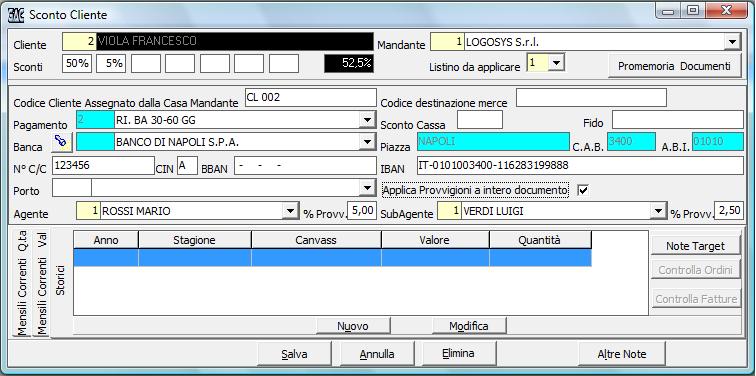Switch to the Mensili Correnti Val tab
The width and height of the screenshot is (756, 376).
click(42, 283)
